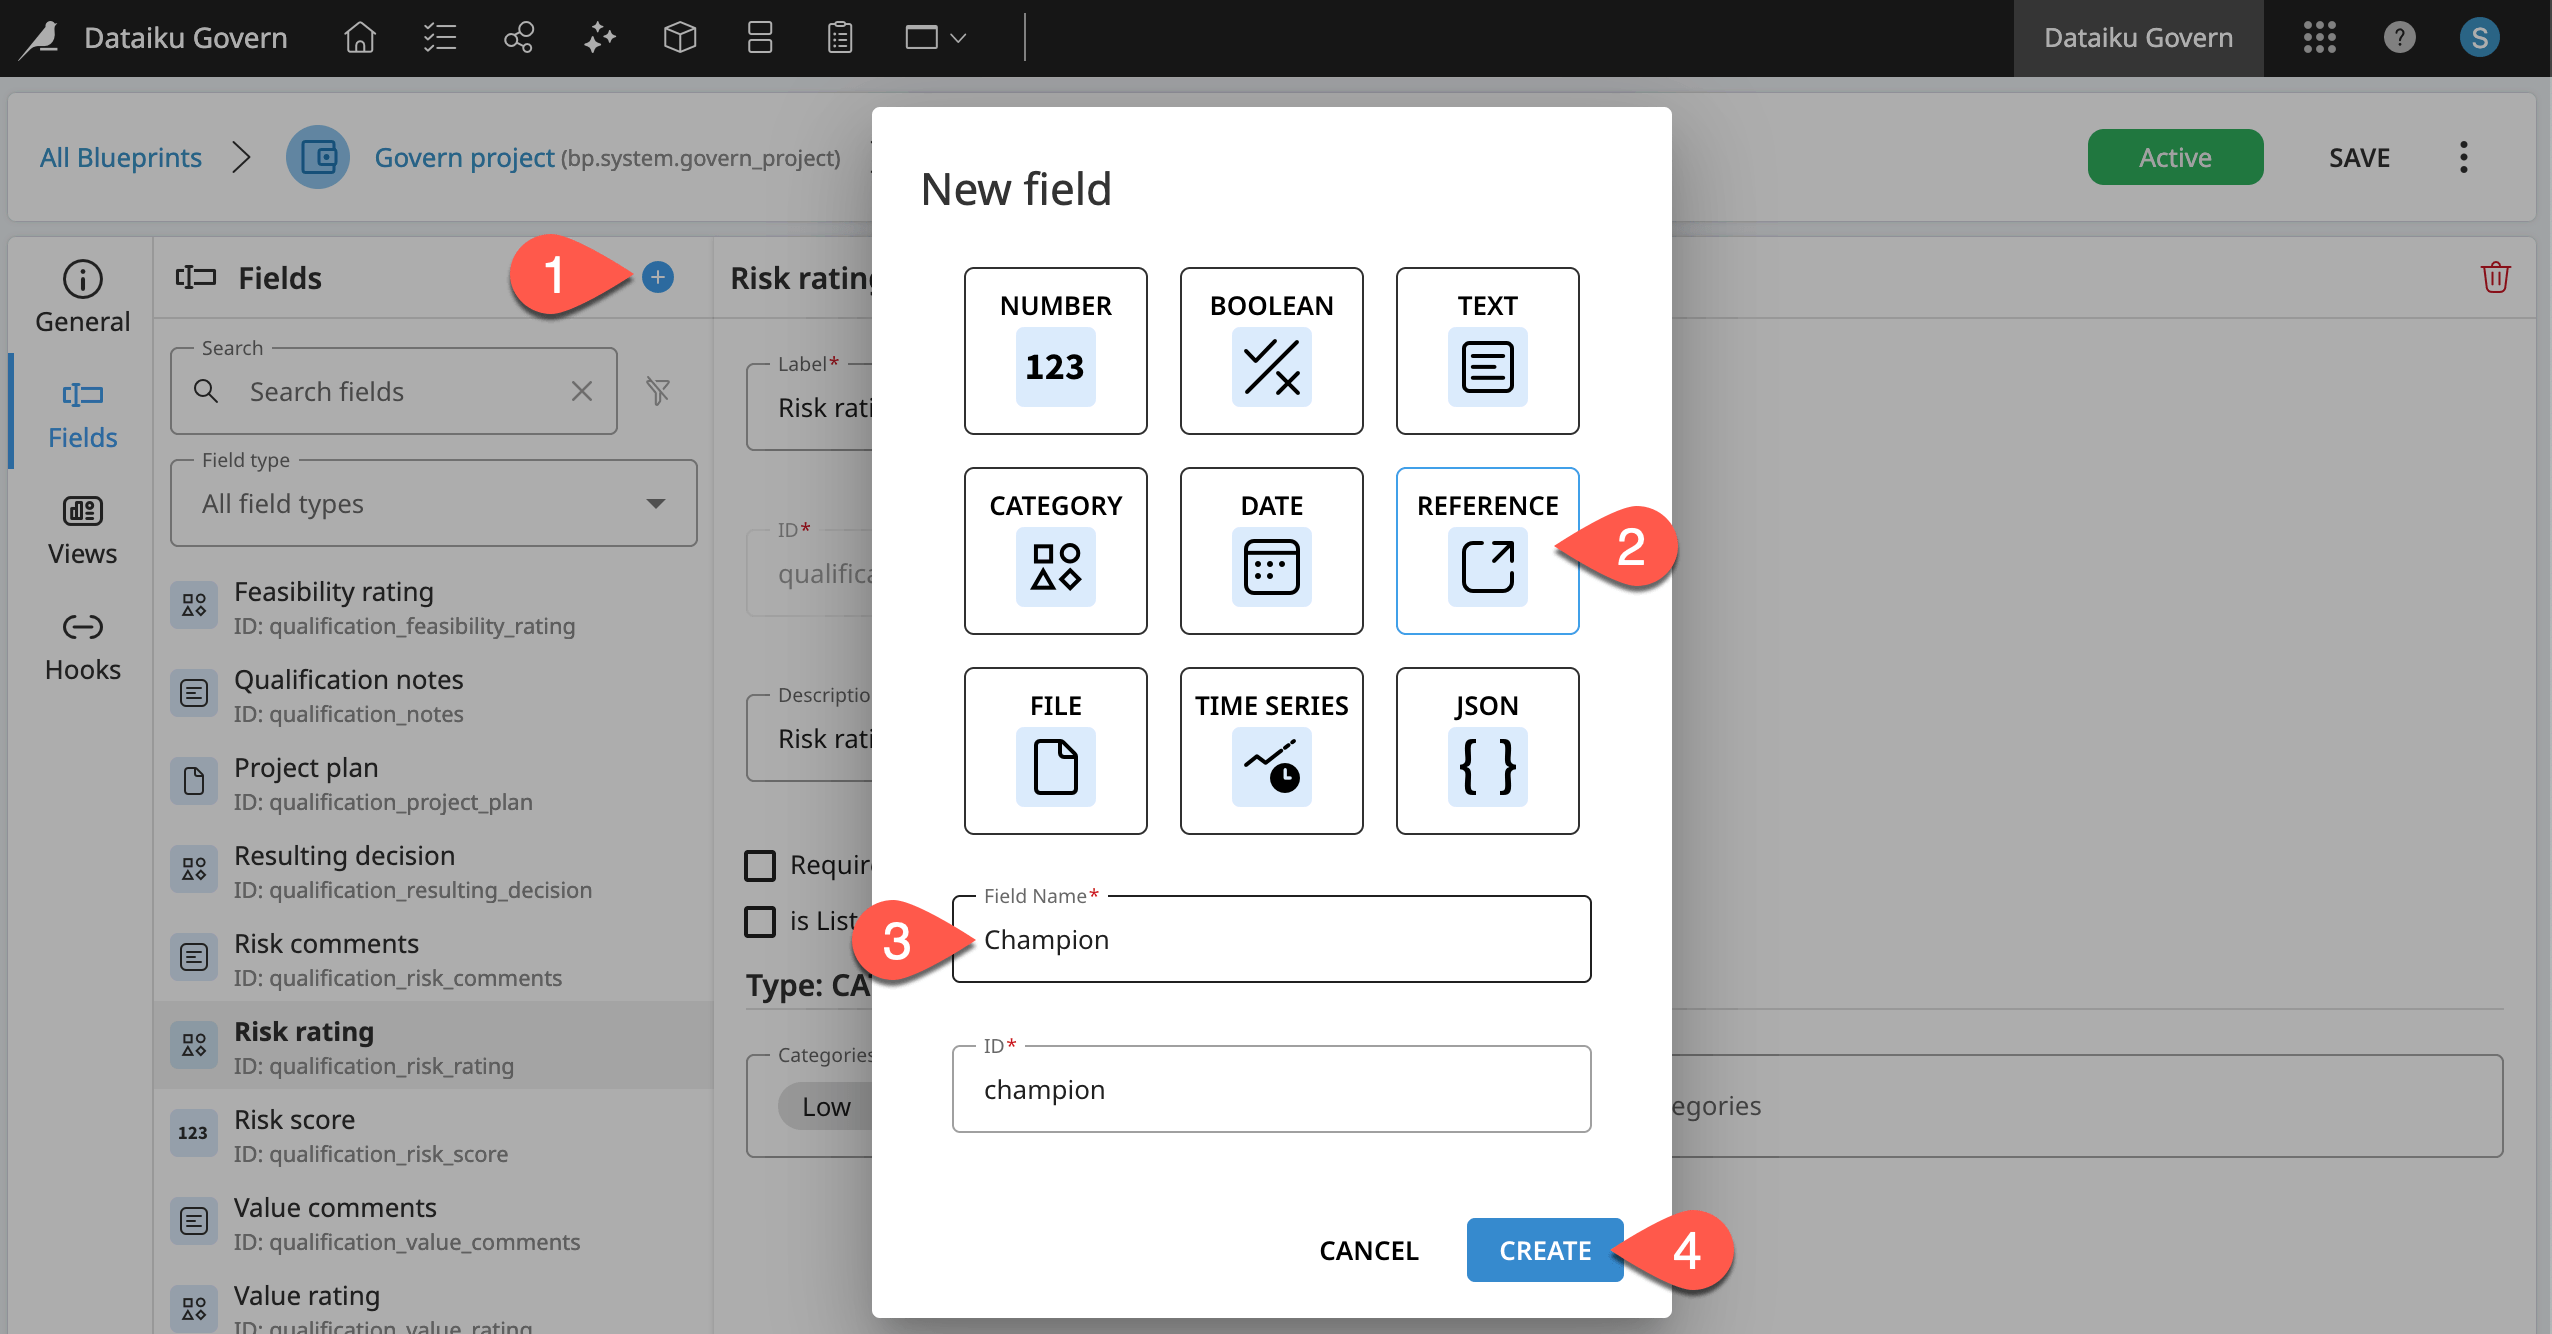The width and height of the screenshot is (2552, 1334).
Task: Open the All field types dropdown
Action: tap(433, 503)
